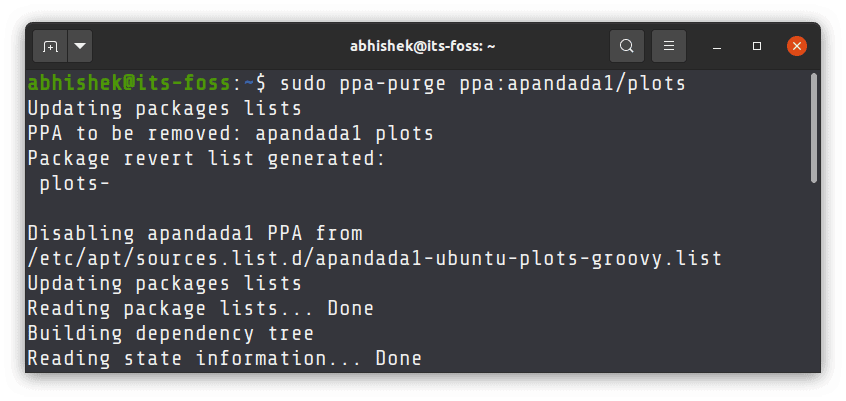Click the Building dependency tree line
The width and height of the screenshot is (846, 401).
[x=170, y=334]
